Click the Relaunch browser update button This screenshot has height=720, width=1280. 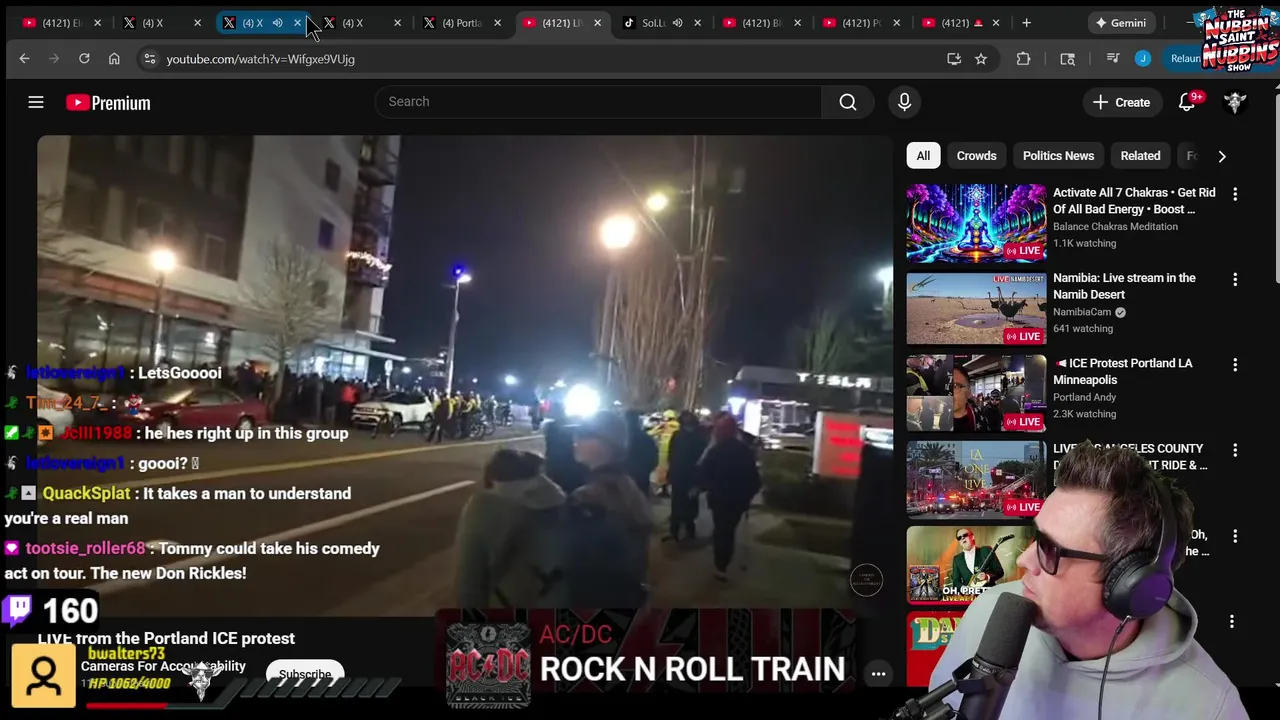click(x=1184, y=59)
